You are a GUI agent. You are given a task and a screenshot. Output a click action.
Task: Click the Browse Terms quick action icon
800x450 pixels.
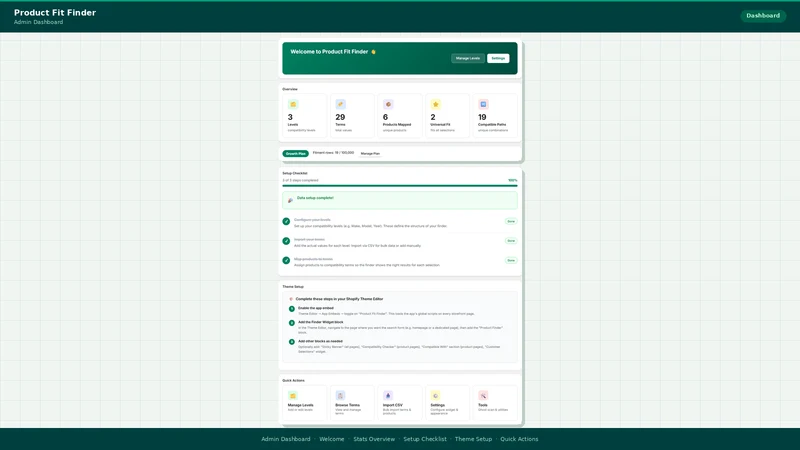pyautogui.click(x=340, y=396)
